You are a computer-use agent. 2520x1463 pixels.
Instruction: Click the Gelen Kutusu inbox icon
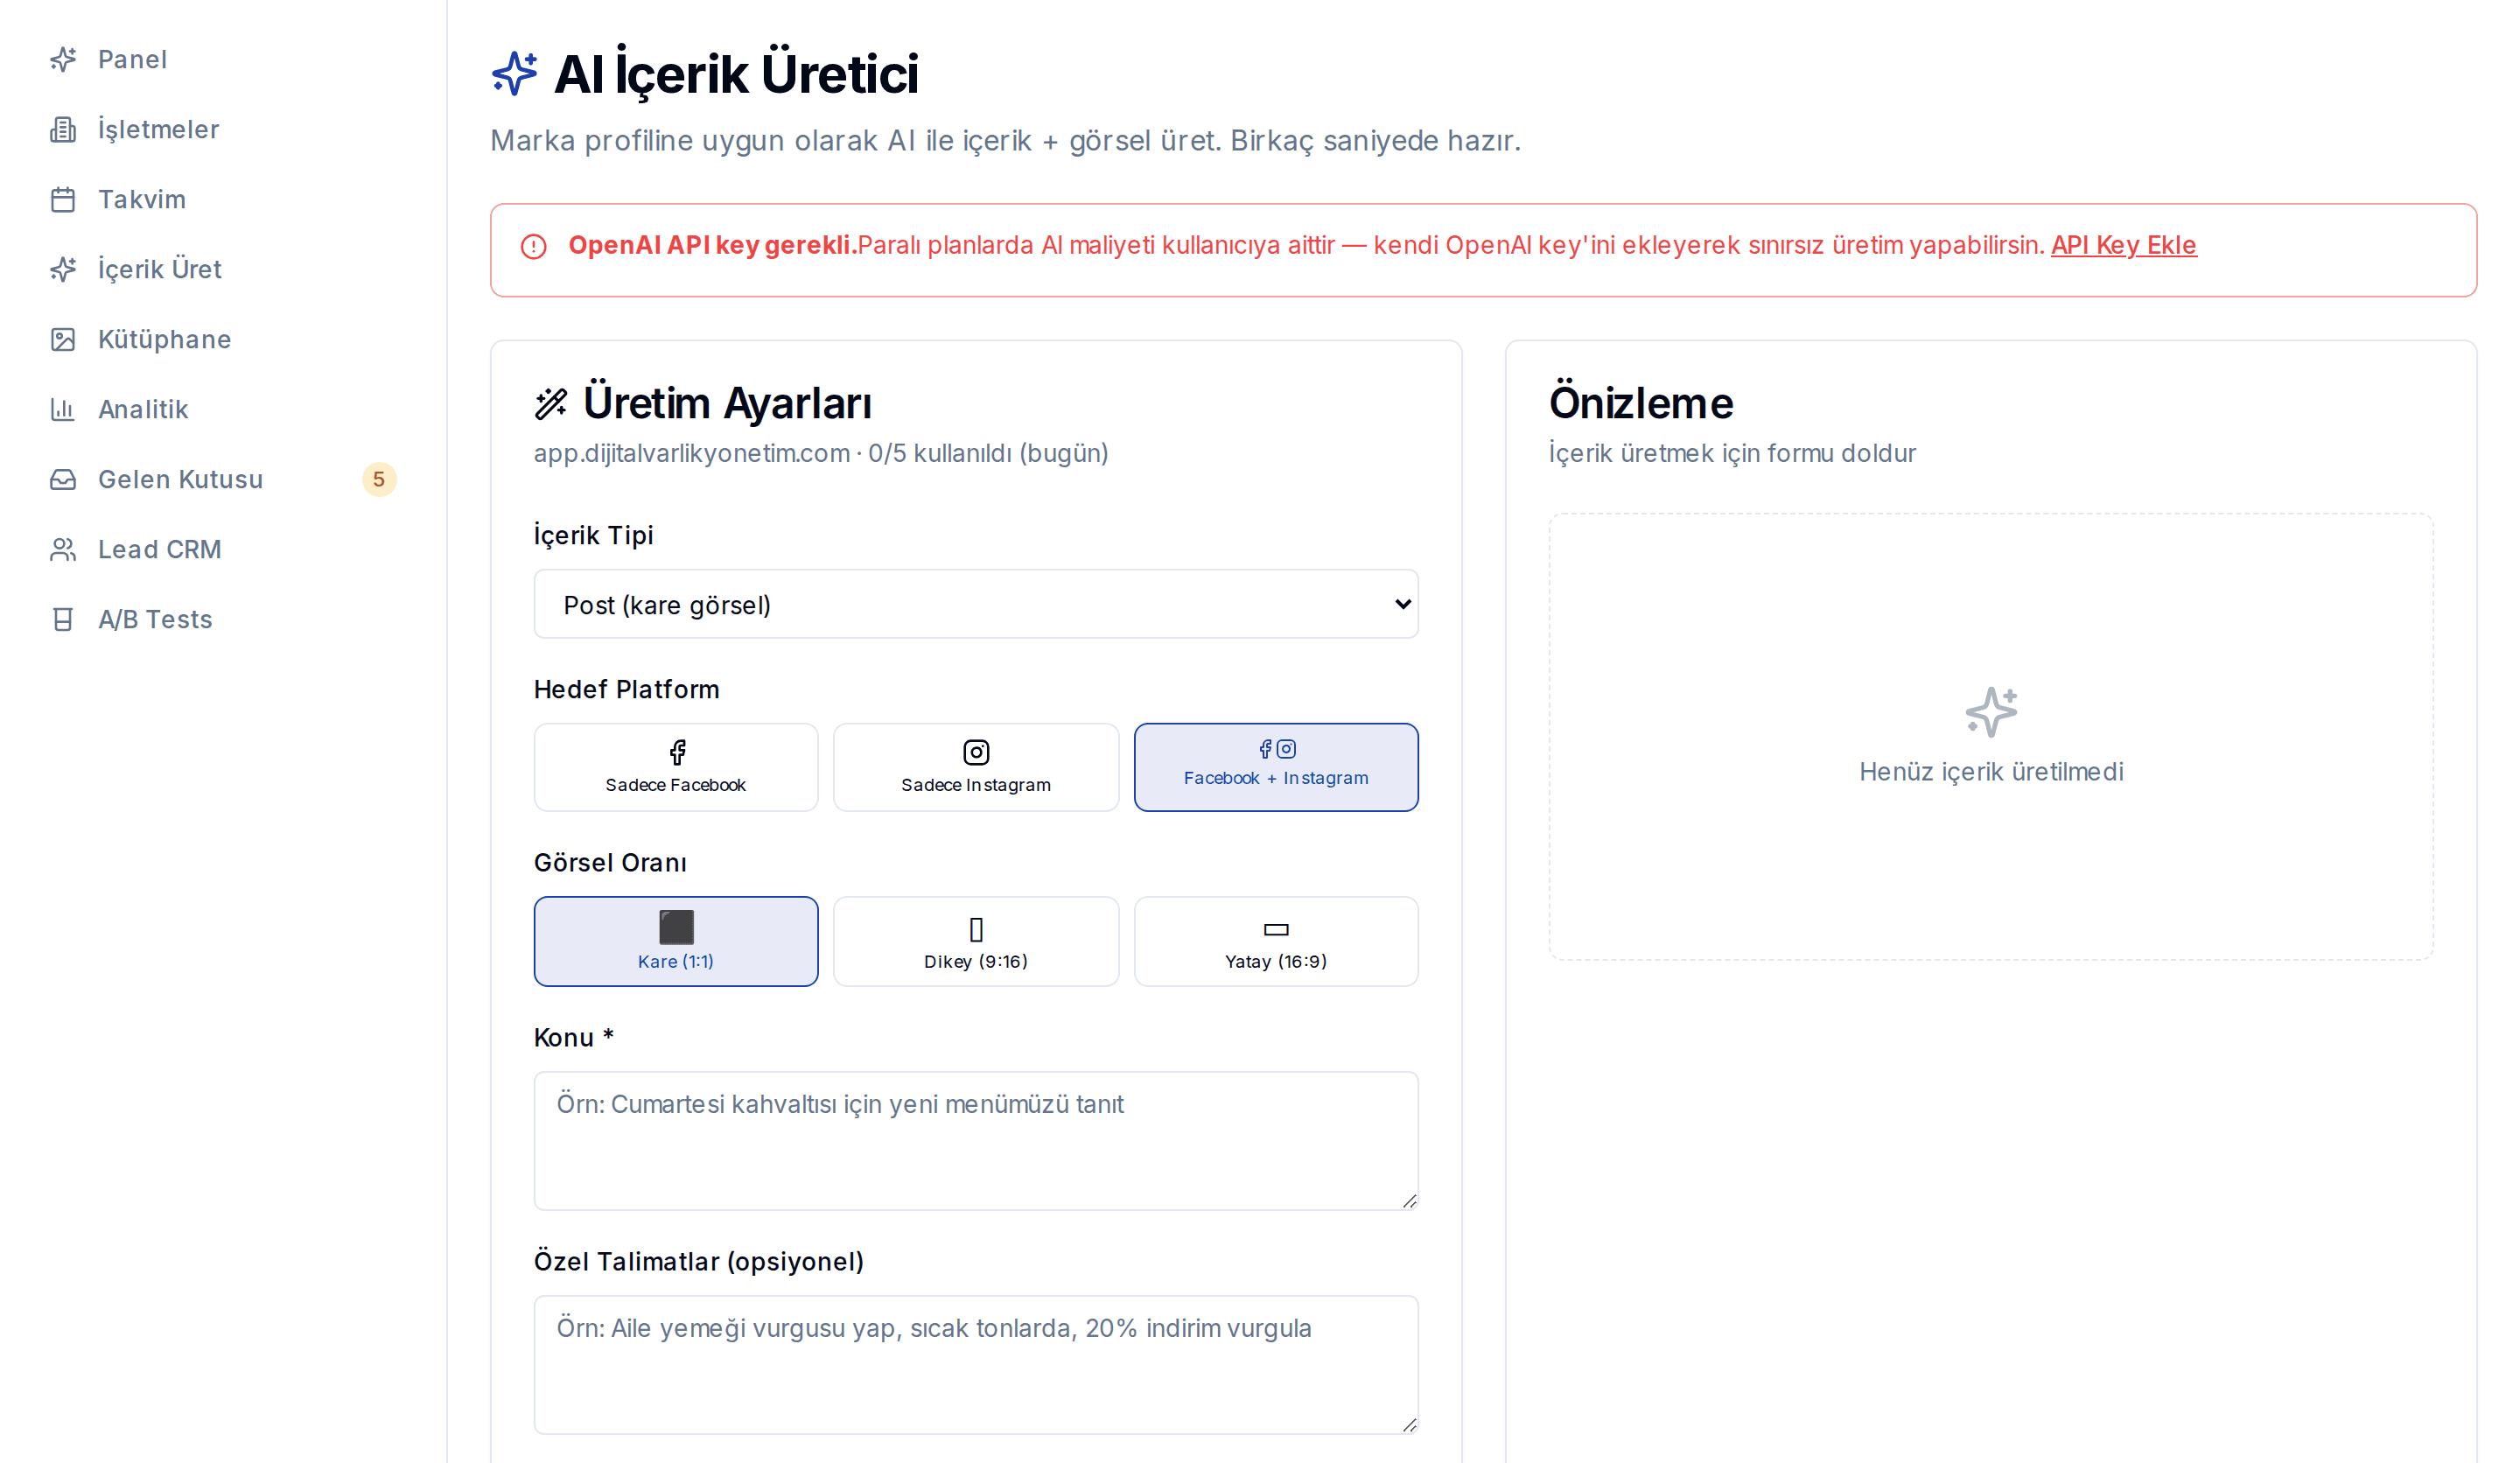click(x=63, y=479)
